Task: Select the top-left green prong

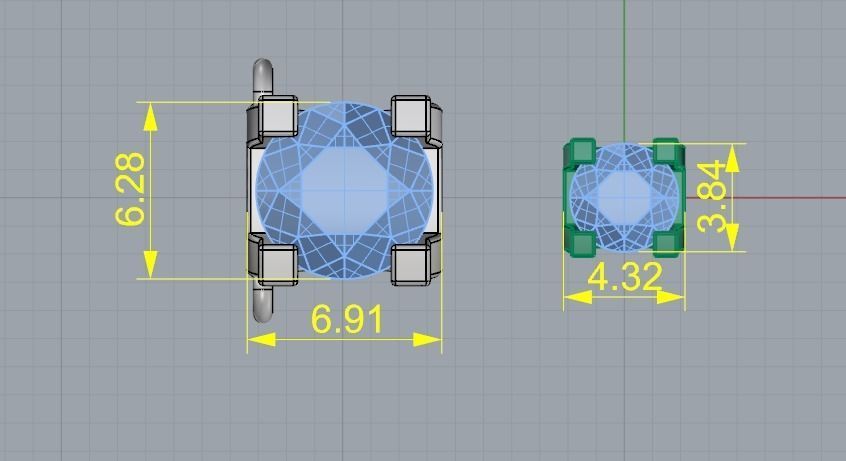Action: pyautogui.click(x=583, y=151)
